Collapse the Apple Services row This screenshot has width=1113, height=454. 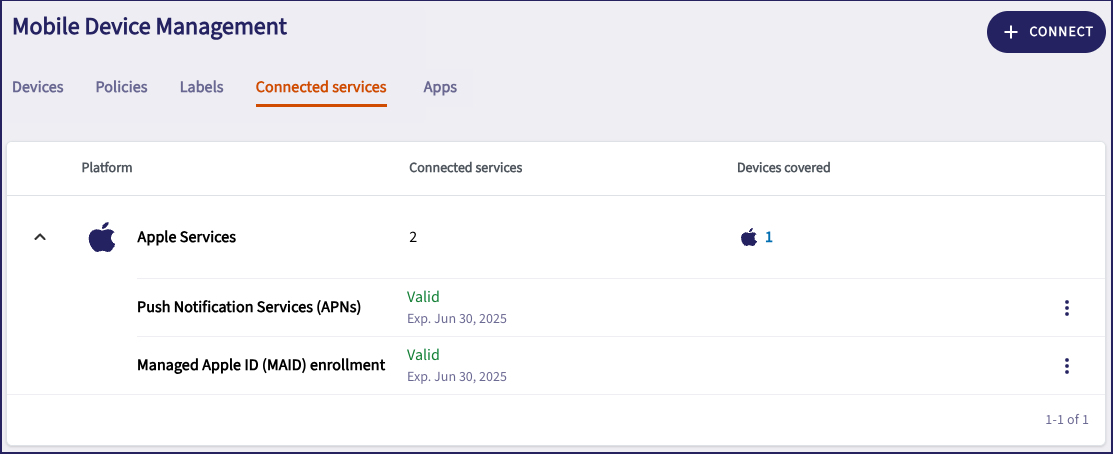click(40, 238)
